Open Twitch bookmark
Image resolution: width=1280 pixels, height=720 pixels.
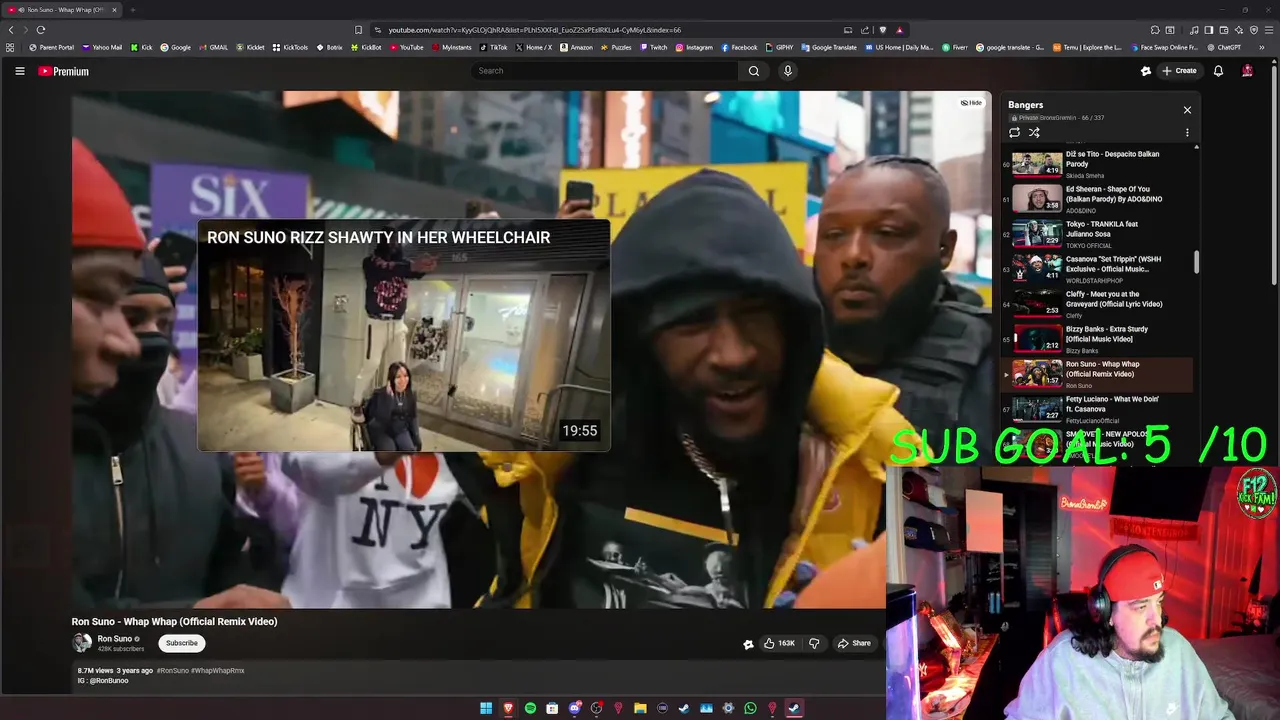[x=653, y=47]
